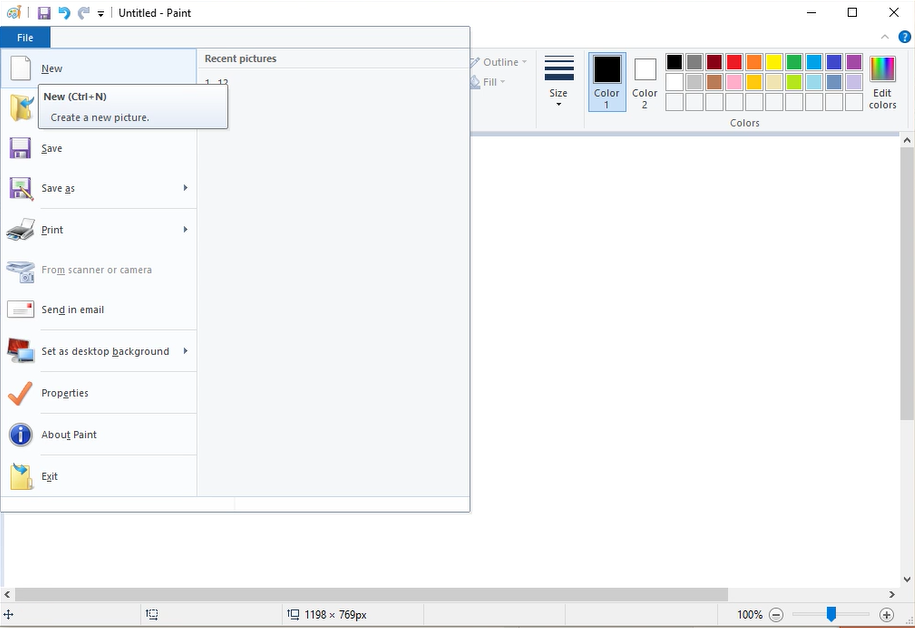Viewport: 915px width, 628px height.
Task: Click the 100% zoom level text
Action: 749,615
